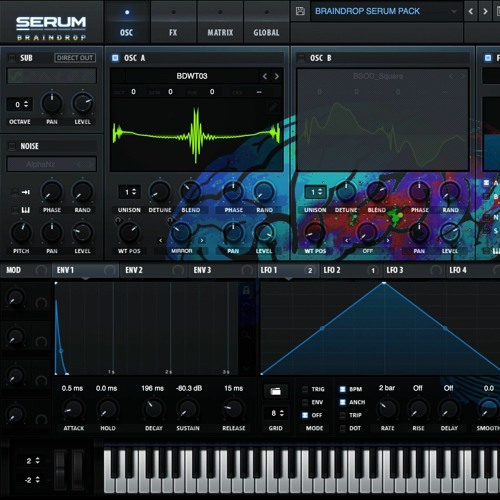Go to previous preset with left arrow
The height and width of the screenshot is (500, 500).
[470, 11]
